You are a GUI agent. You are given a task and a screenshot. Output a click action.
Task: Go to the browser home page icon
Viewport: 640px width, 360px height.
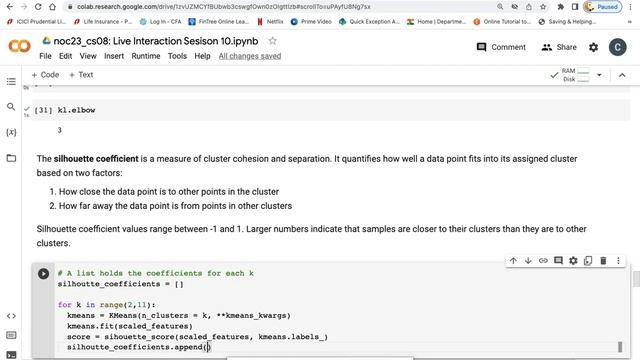coord(52,7)
